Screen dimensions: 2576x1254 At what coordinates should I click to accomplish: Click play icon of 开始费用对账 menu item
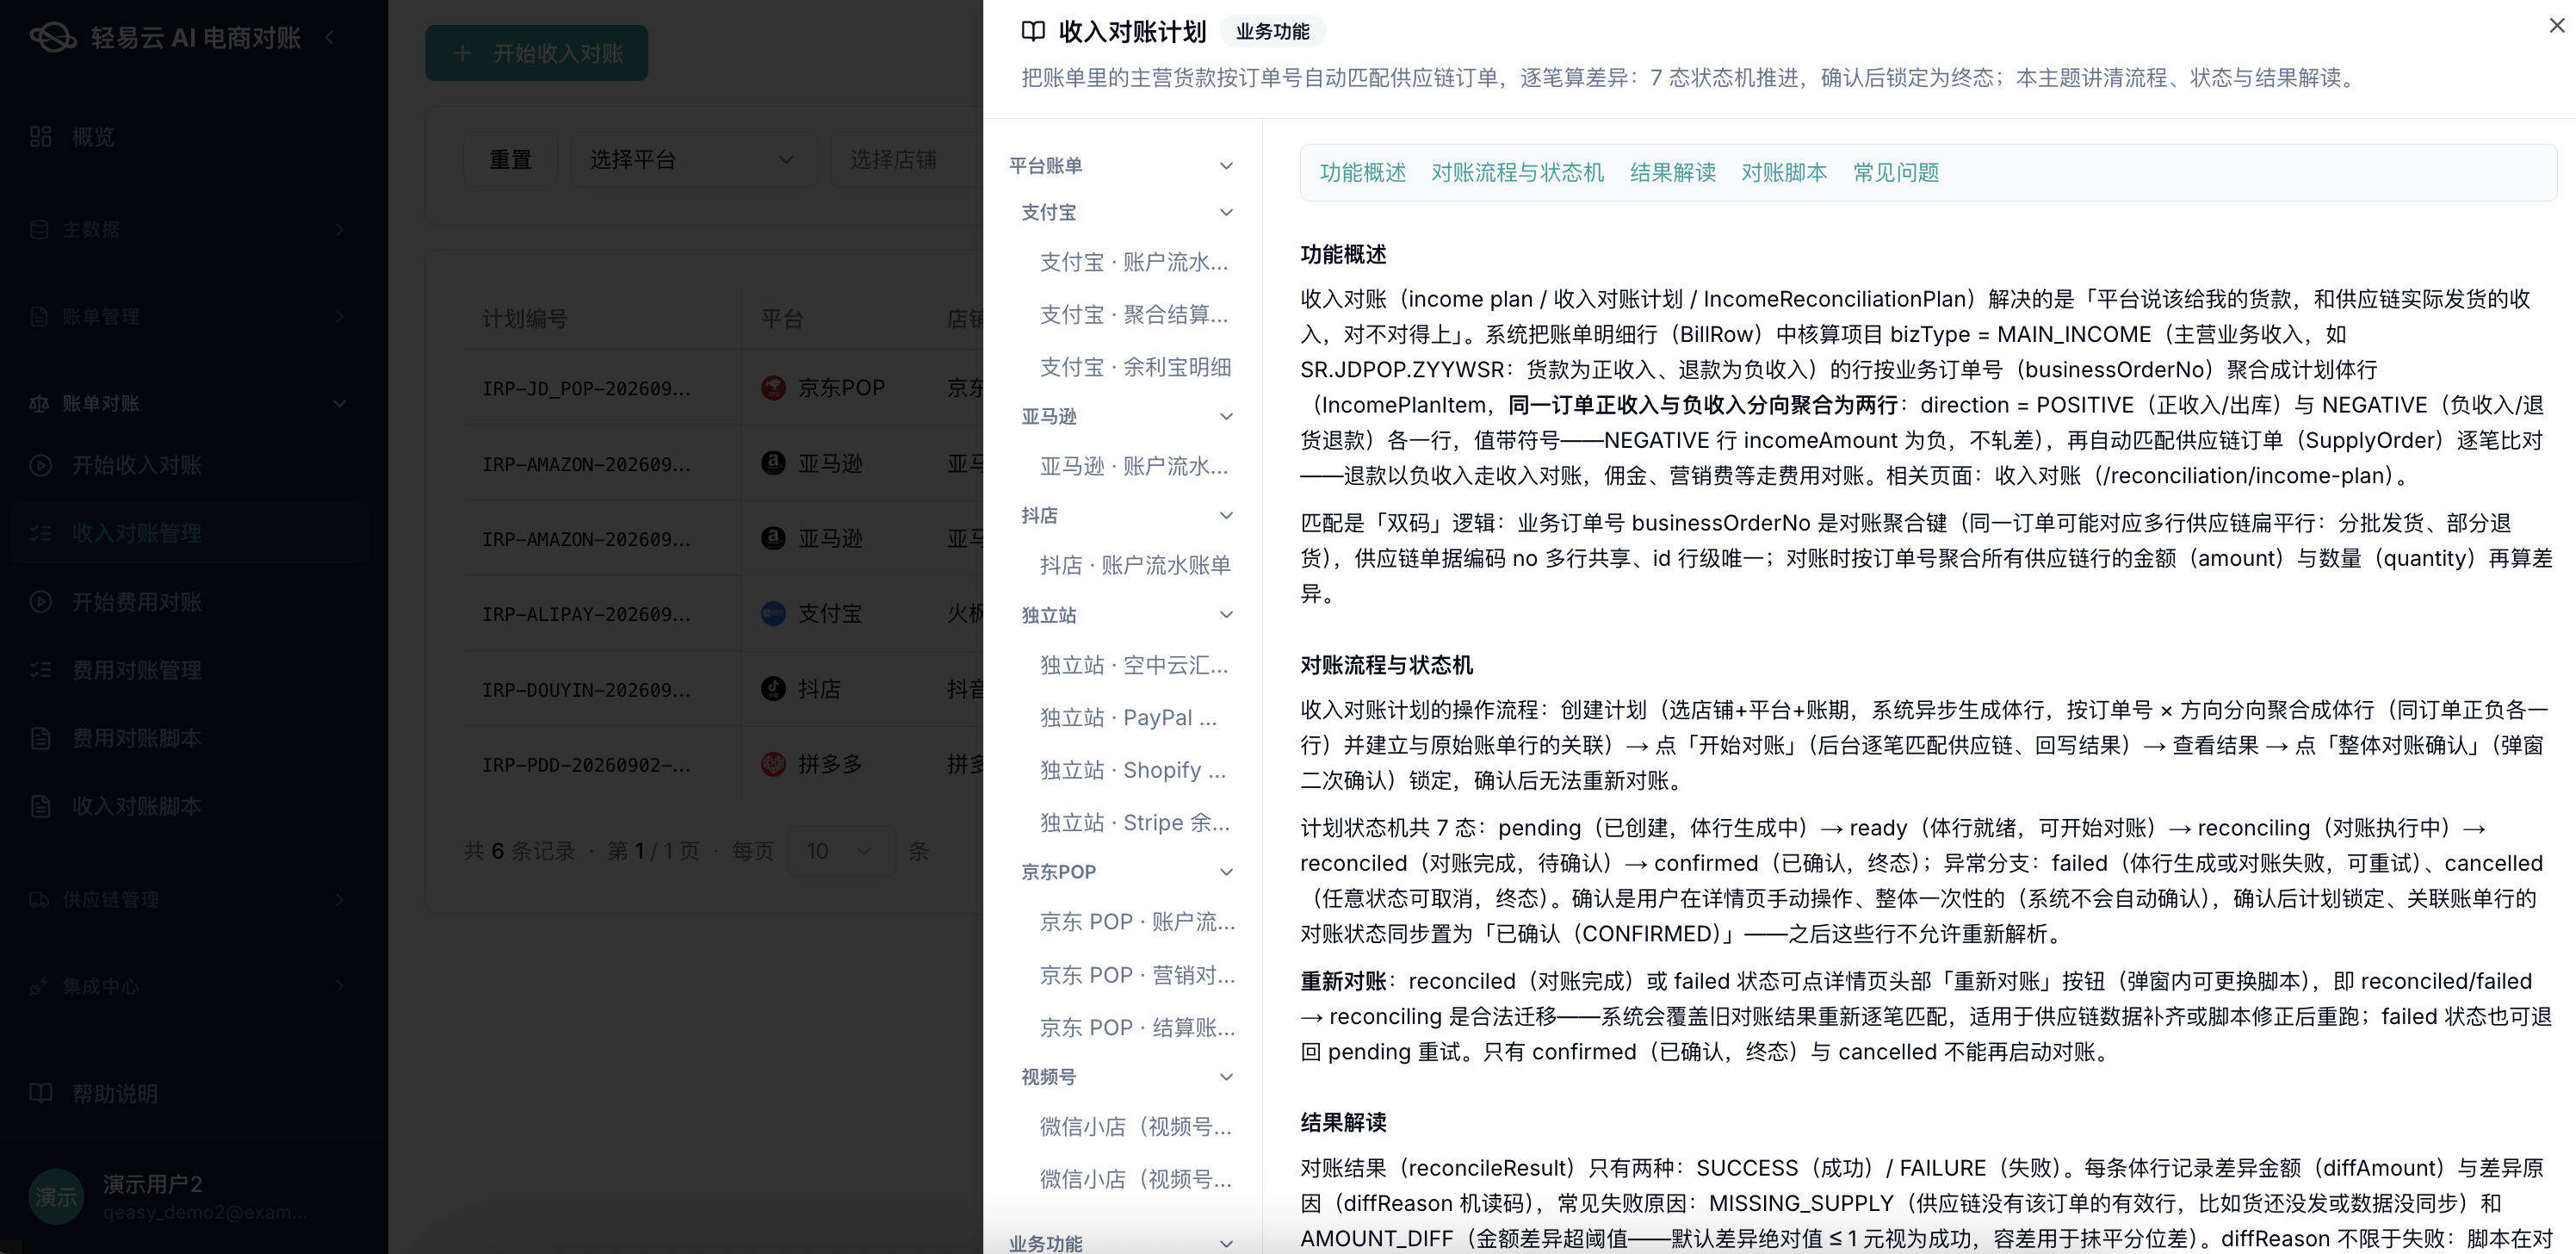click(x=41, y=601)
